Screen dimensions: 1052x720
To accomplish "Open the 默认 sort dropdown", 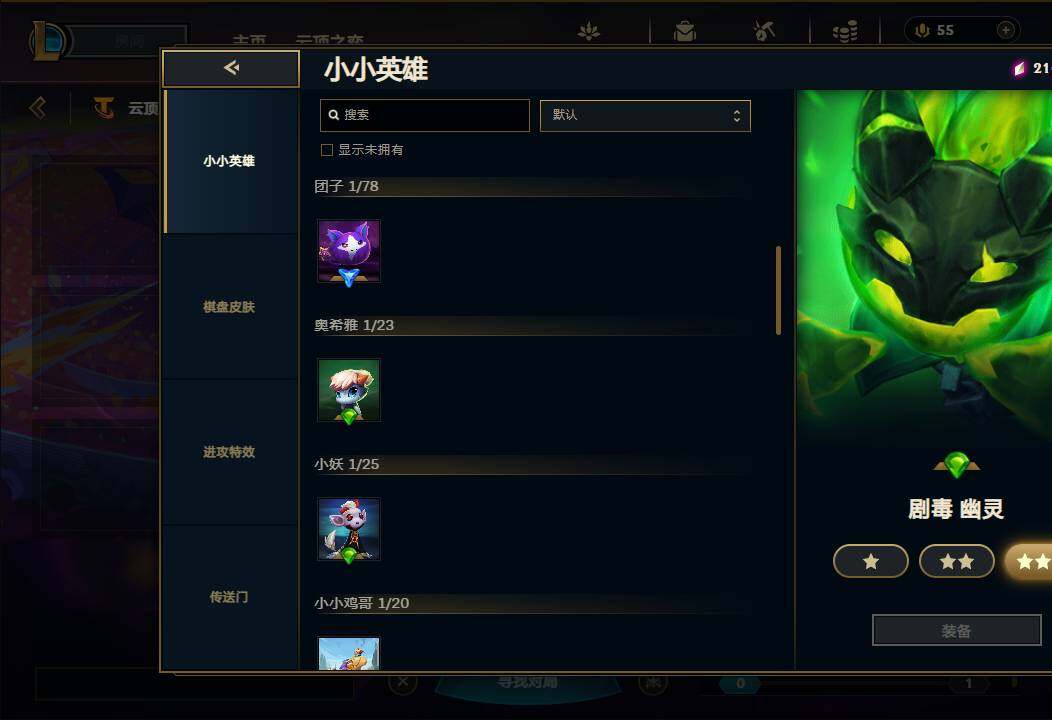I will pos(645,115).
